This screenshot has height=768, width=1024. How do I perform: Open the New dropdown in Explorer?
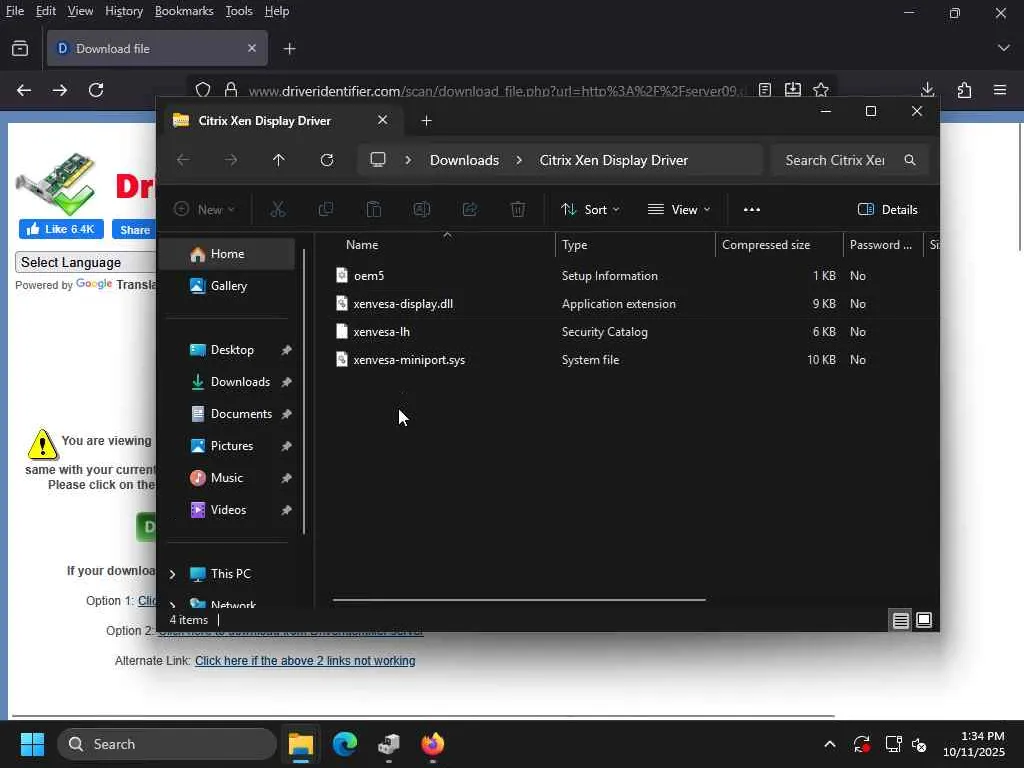[x=204, y=210]
